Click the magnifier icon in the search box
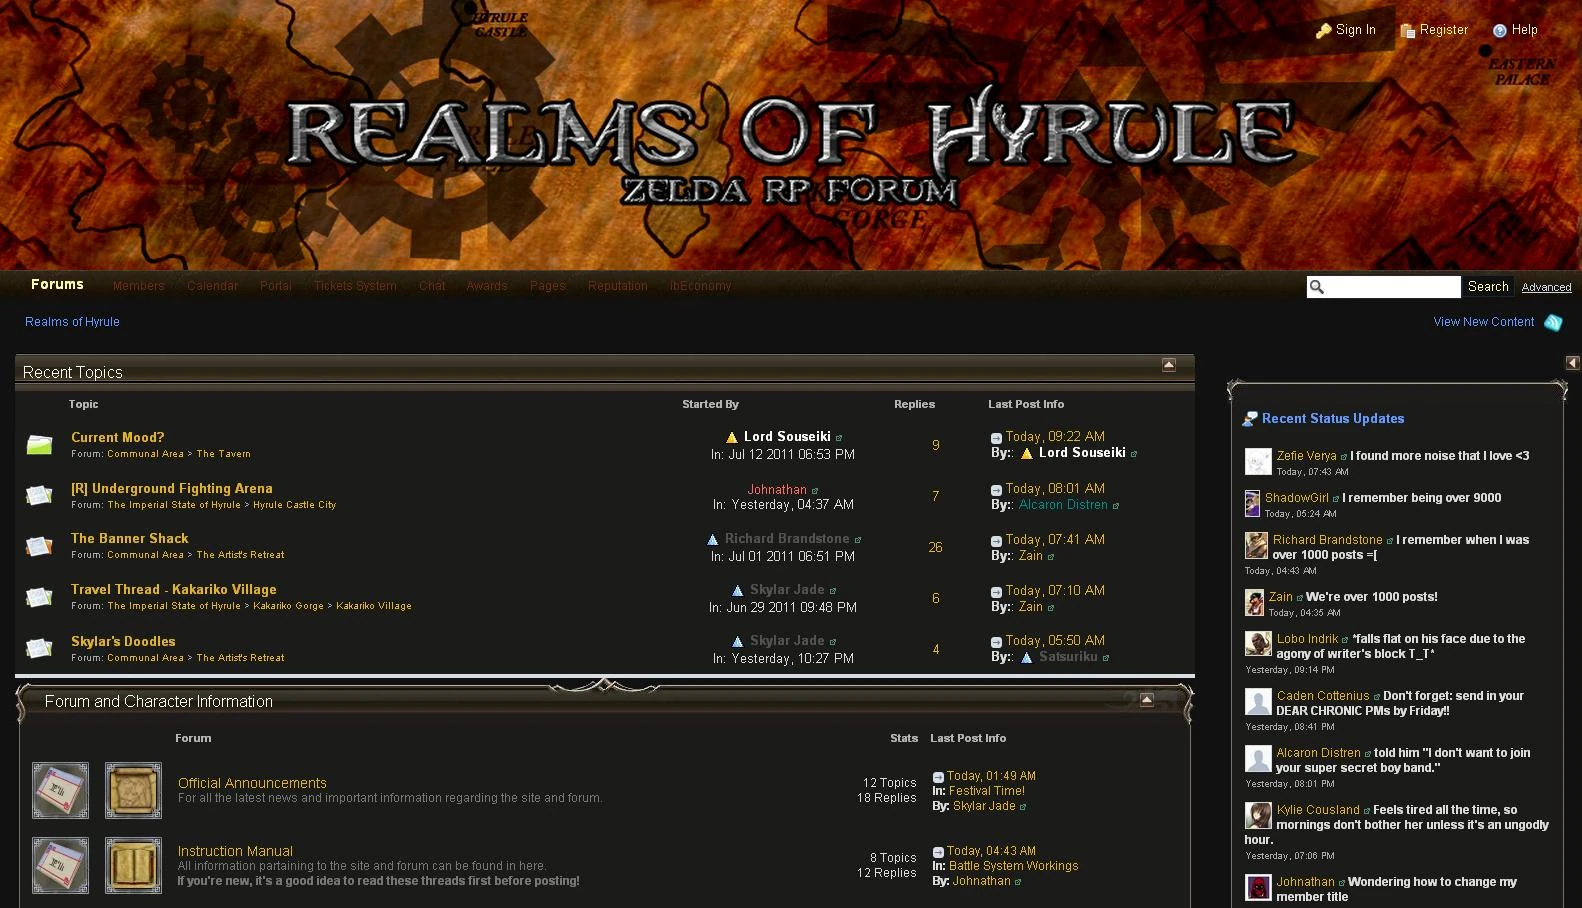The width and height of the screenshot is (1582, 908). coord(1317,288)
